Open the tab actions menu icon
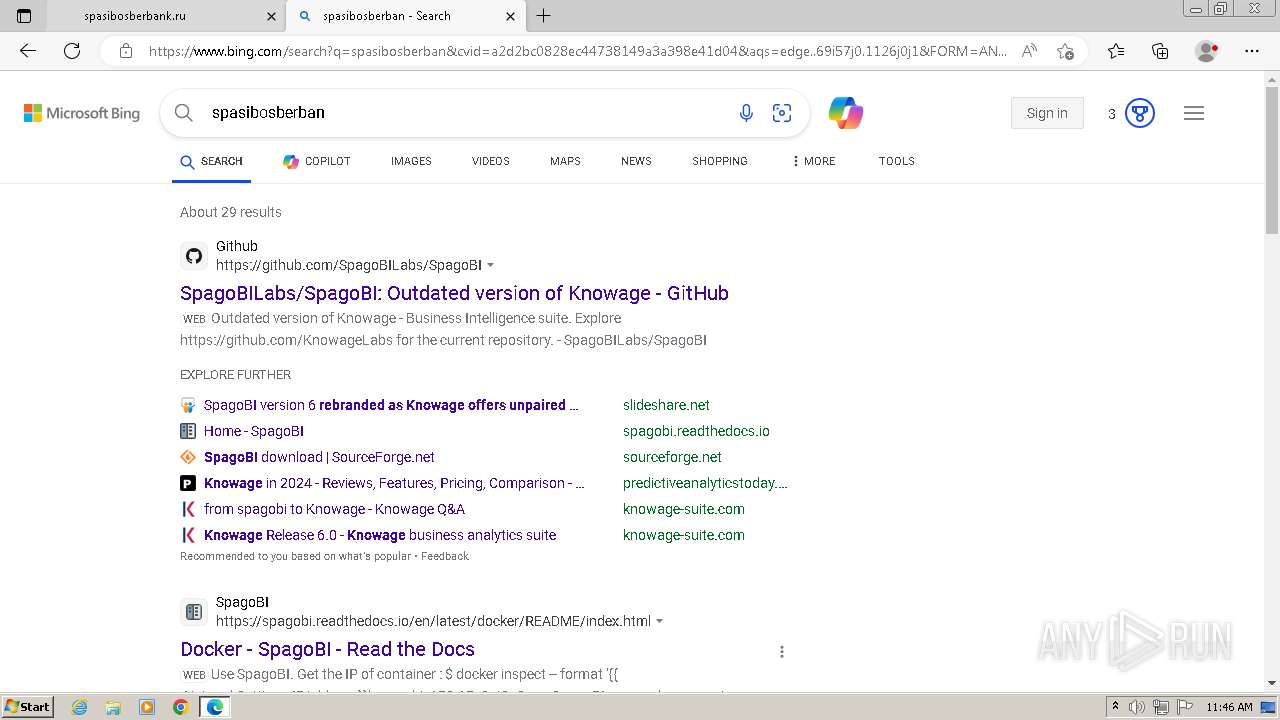 pos(24,16)
